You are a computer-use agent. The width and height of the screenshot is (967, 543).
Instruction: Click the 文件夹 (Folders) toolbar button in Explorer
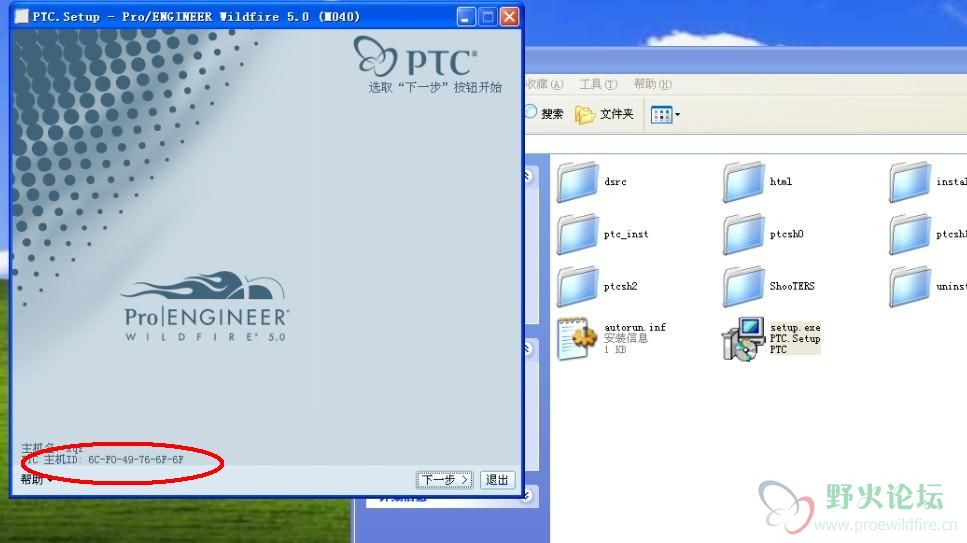[604, 114]
